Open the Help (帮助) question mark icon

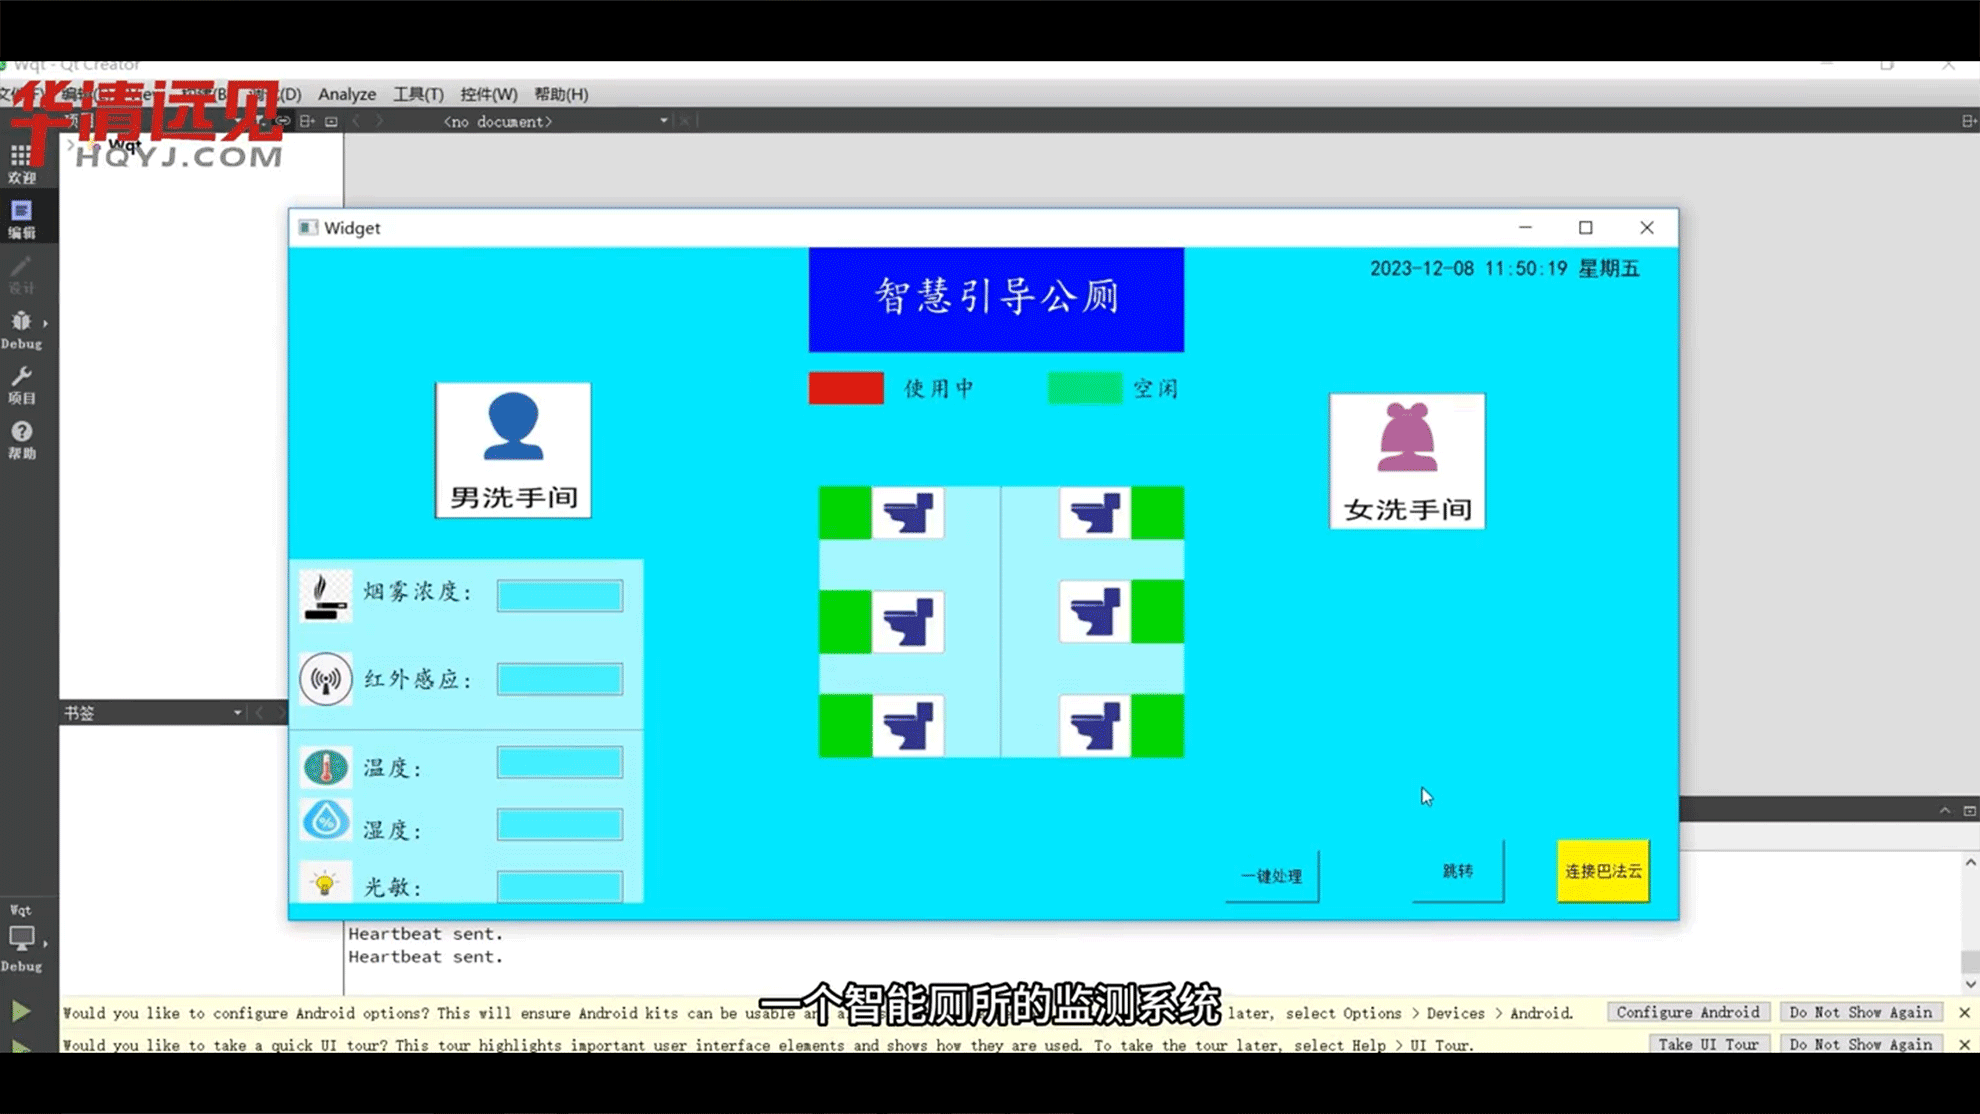click(x=22, y=438)
